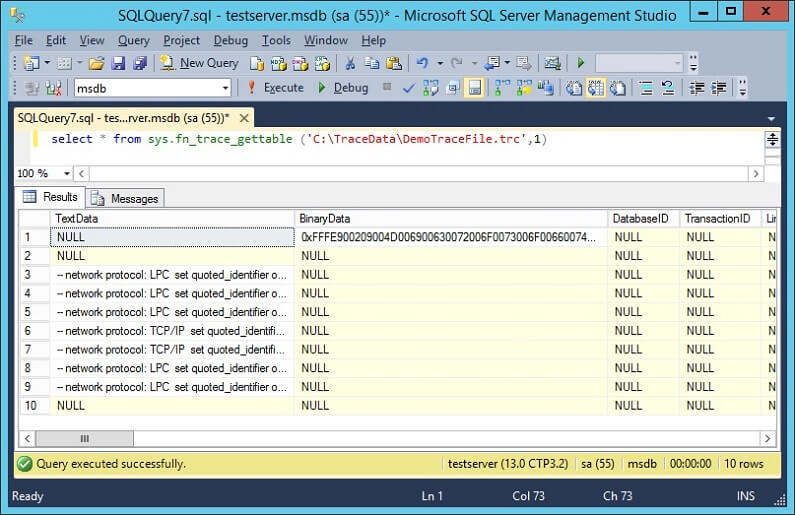Open the File menu
The image size is (795, 515).
(x=23, y=40)
